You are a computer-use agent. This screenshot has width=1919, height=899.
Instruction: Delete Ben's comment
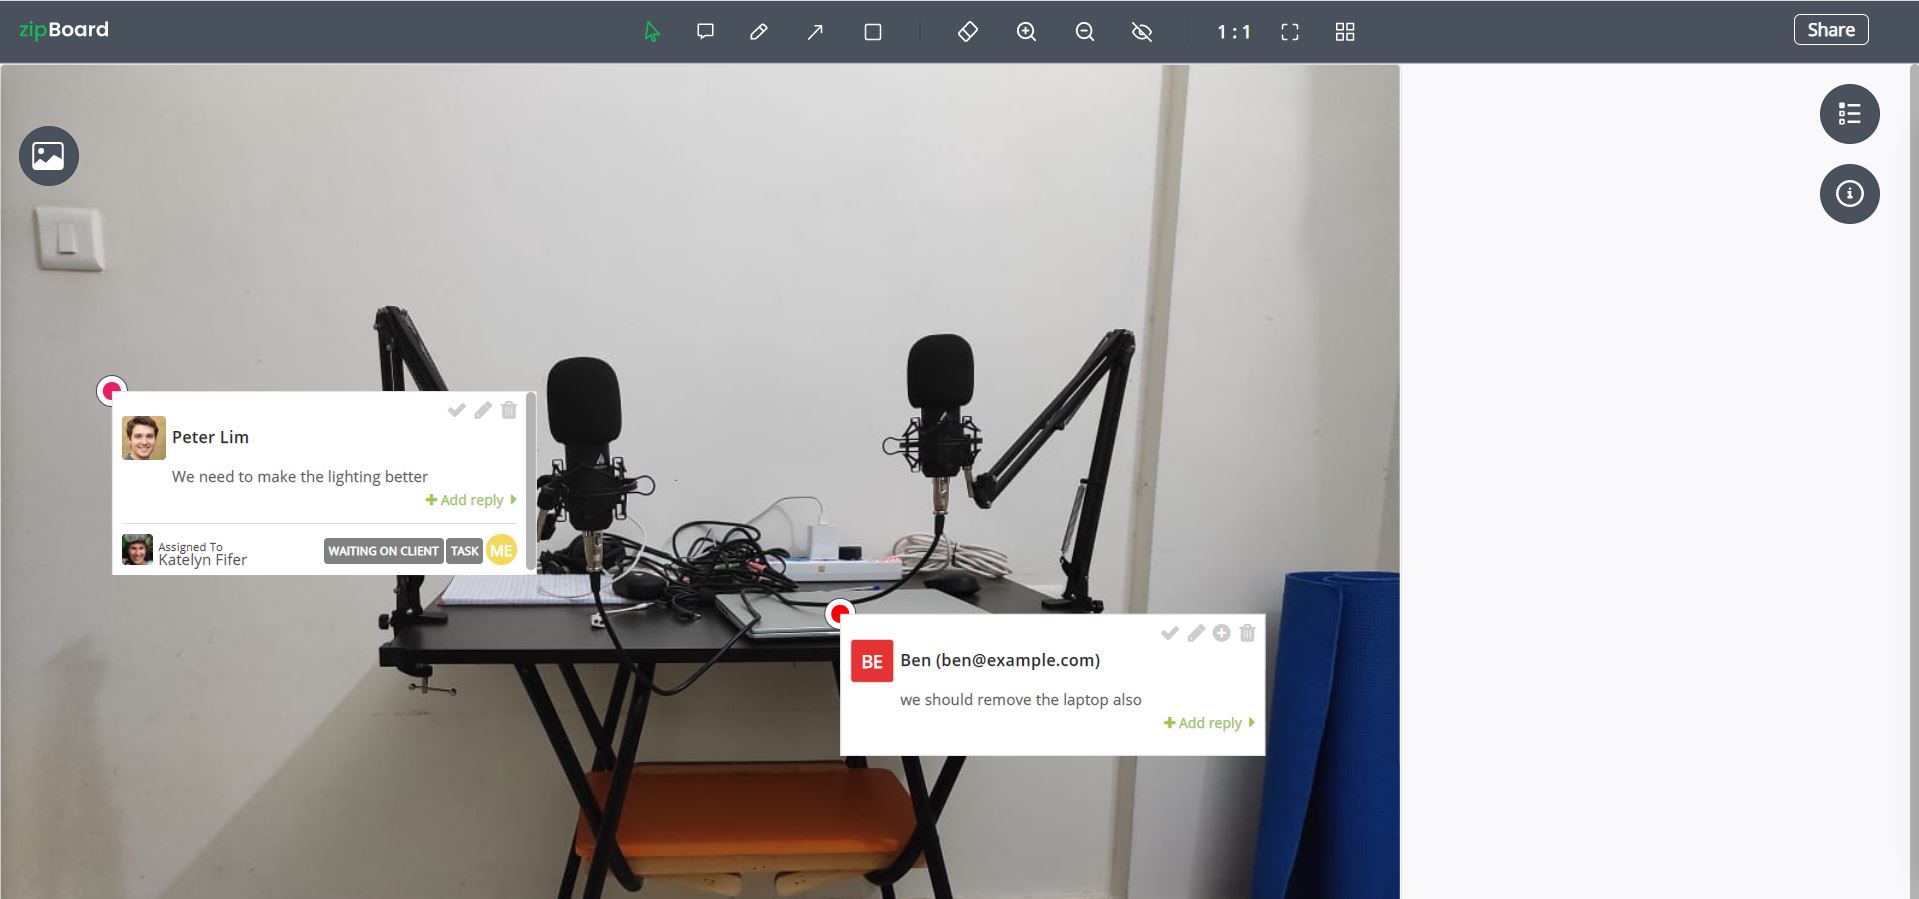[x=1247, y=633]
